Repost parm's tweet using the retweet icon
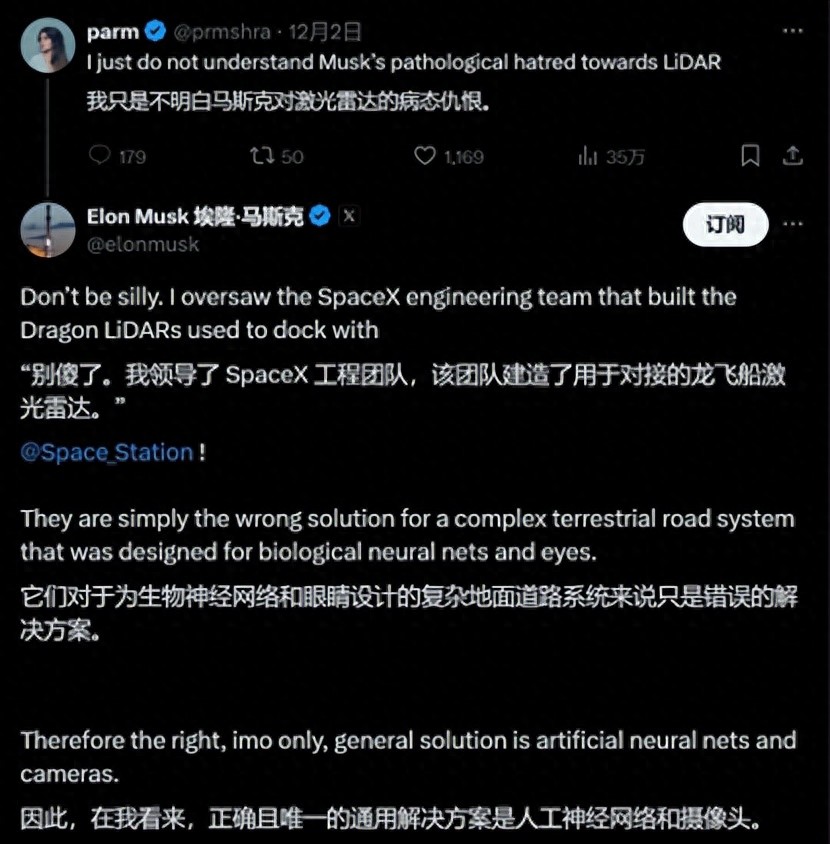Image resolution: width=830 pixels, height=844 pixels. pyautogui.click(x=260, y=156)
